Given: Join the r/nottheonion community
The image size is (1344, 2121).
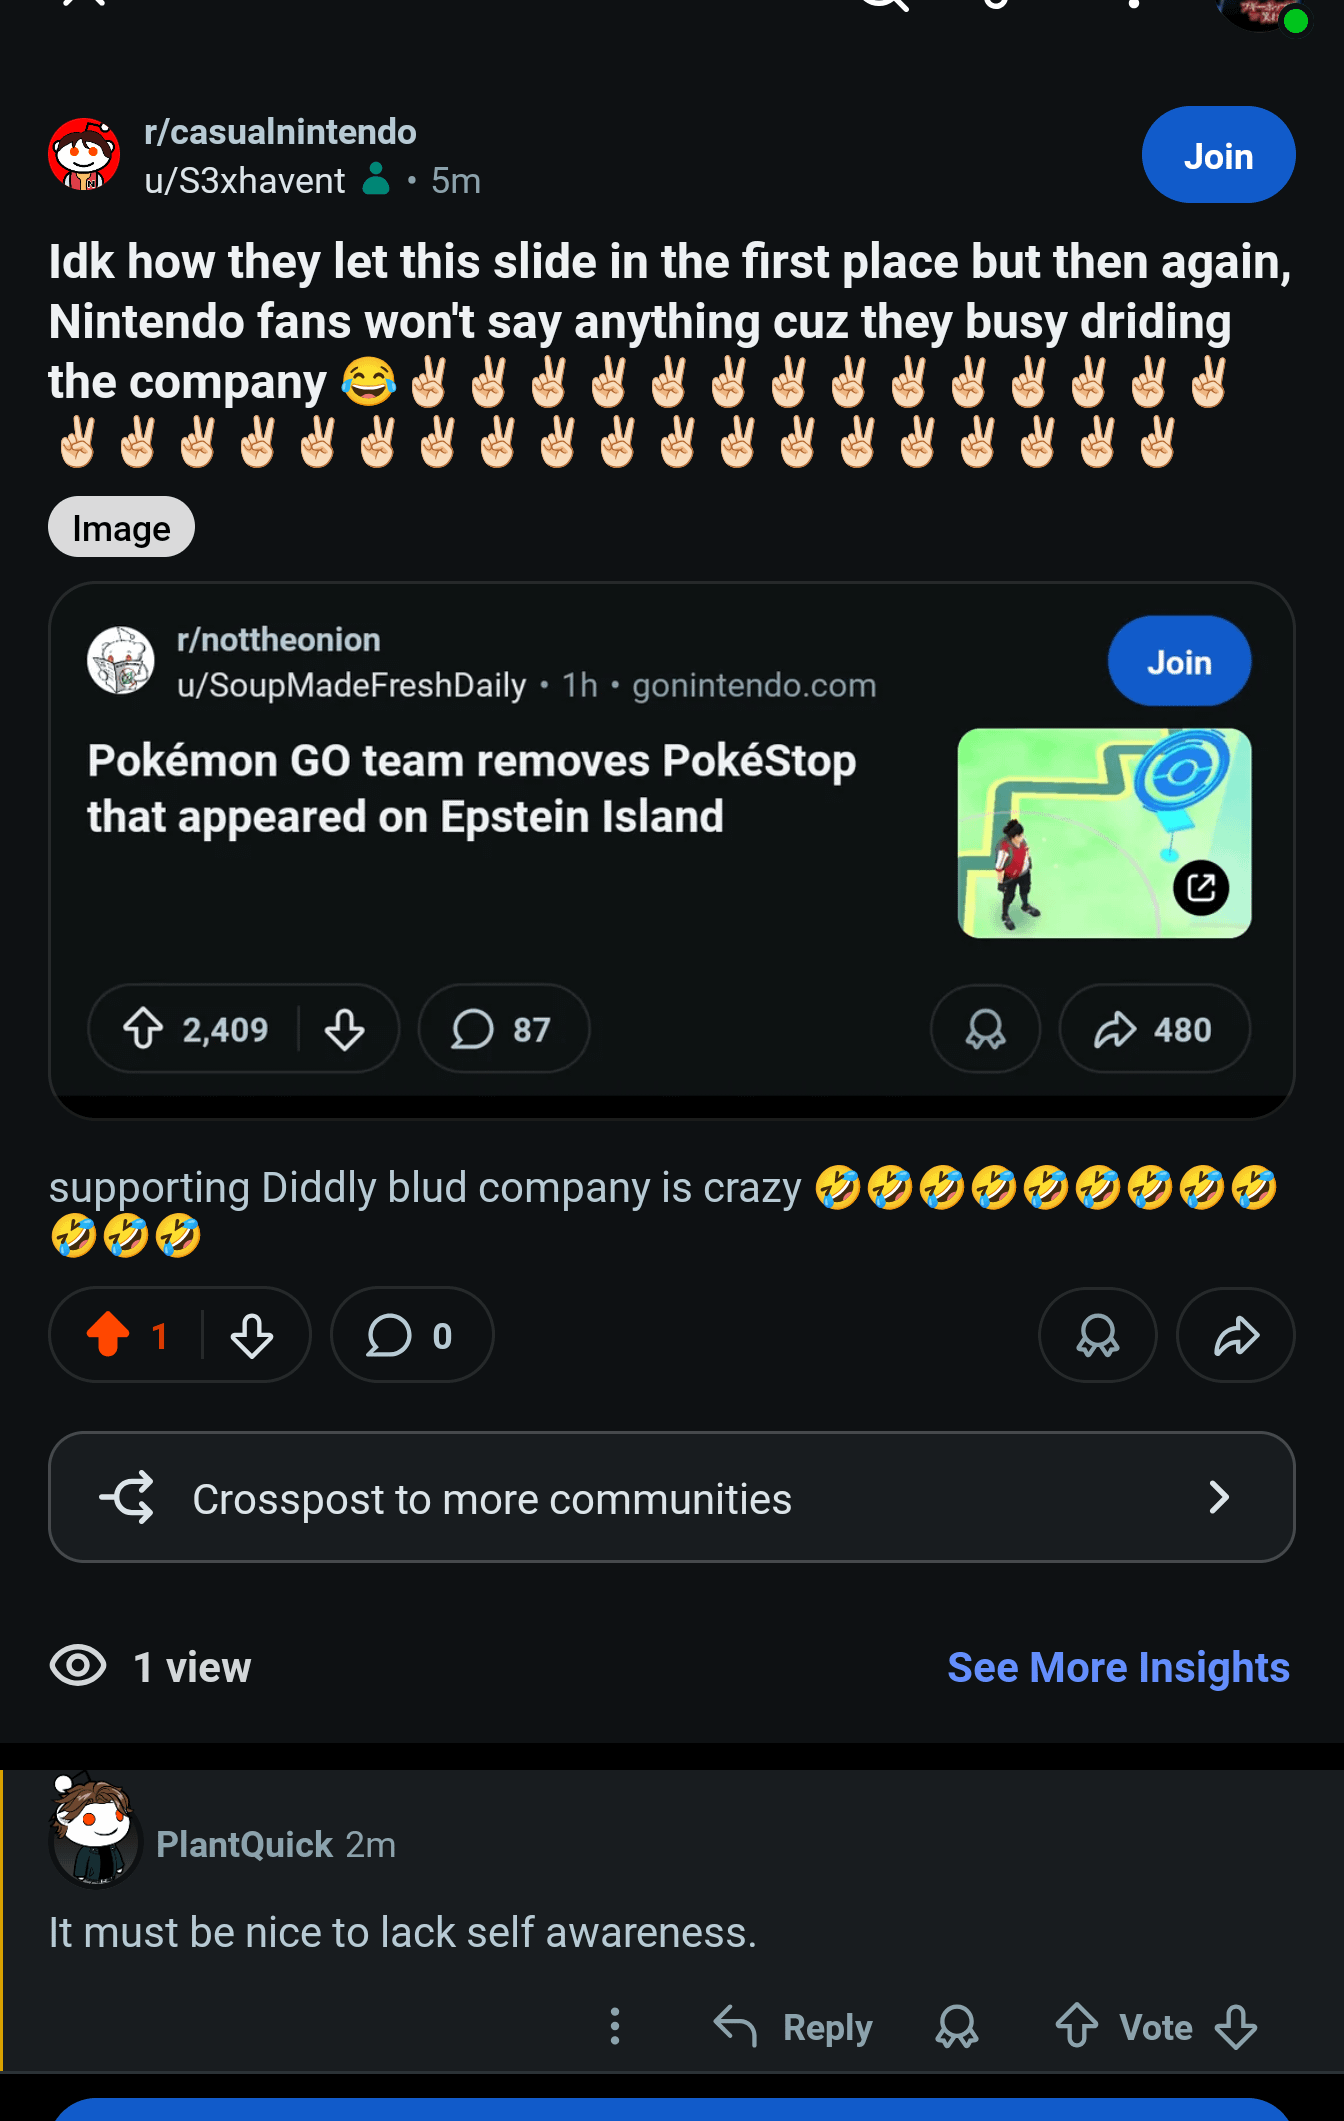Looking at the screenshot, I should (1179, 662).
